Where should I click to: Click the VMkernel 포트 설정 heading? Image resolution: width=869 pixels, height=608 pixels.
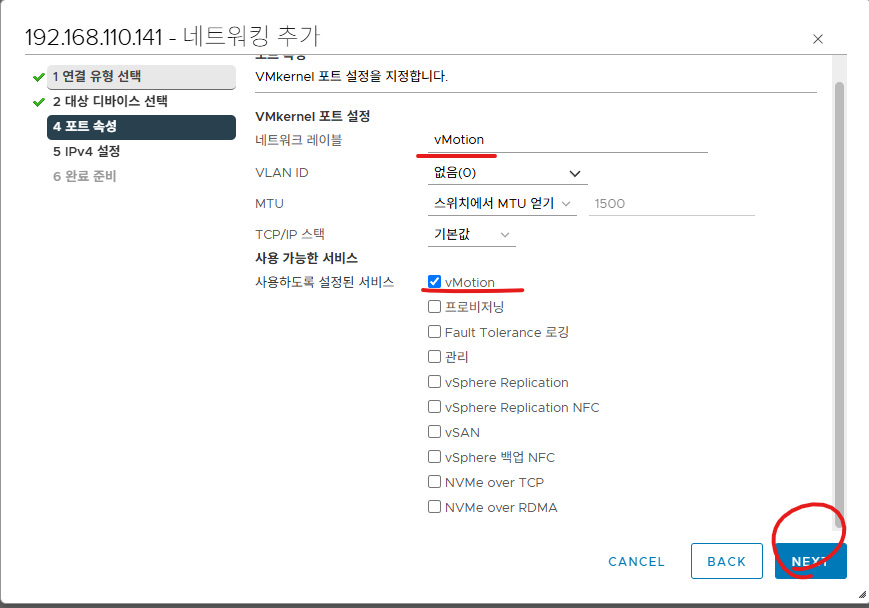point(313,116)
